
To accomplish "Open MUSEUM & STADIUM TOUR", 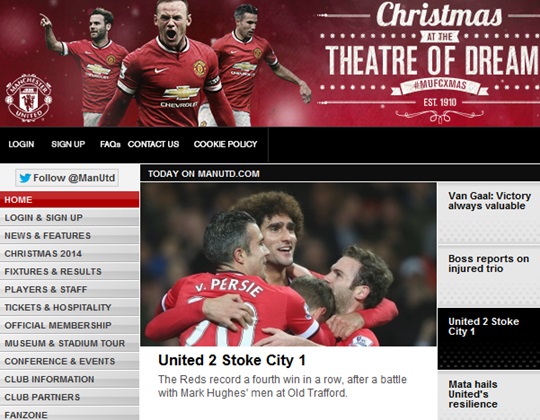I will tap(70, 343).
